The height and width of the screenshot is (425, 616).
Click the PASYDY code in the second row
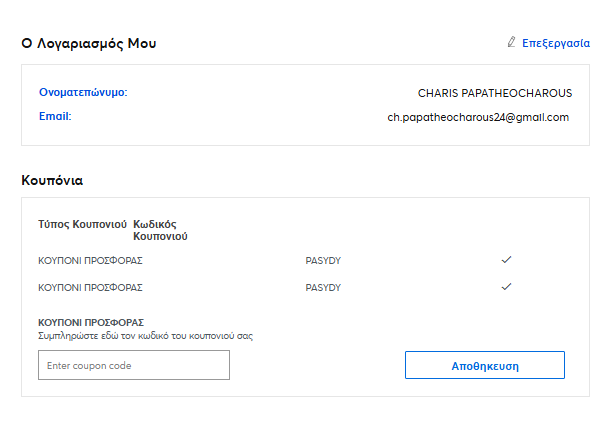(x=323, y=287)
